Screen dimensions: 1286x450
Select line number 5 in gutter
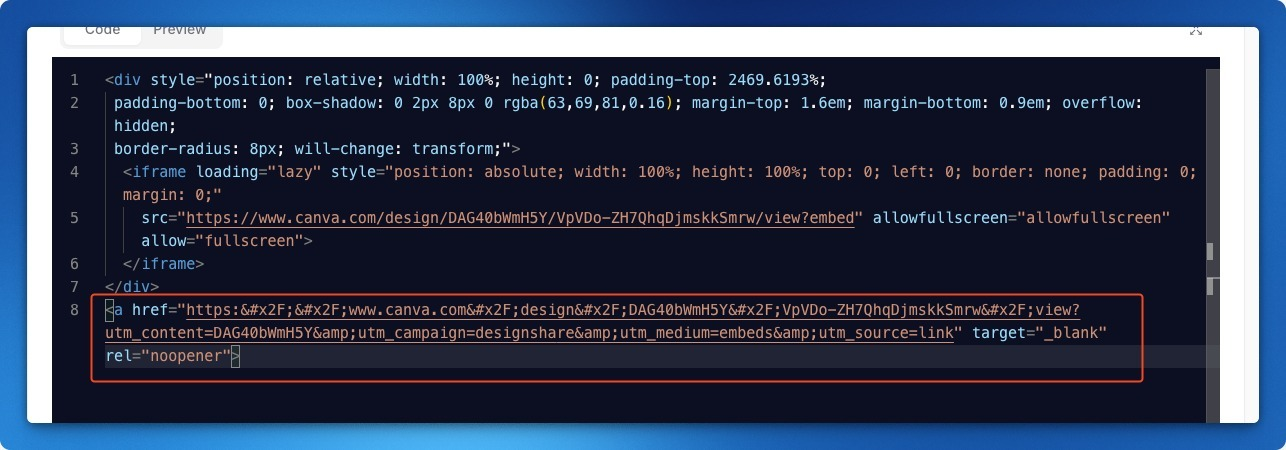click(75, 218)
